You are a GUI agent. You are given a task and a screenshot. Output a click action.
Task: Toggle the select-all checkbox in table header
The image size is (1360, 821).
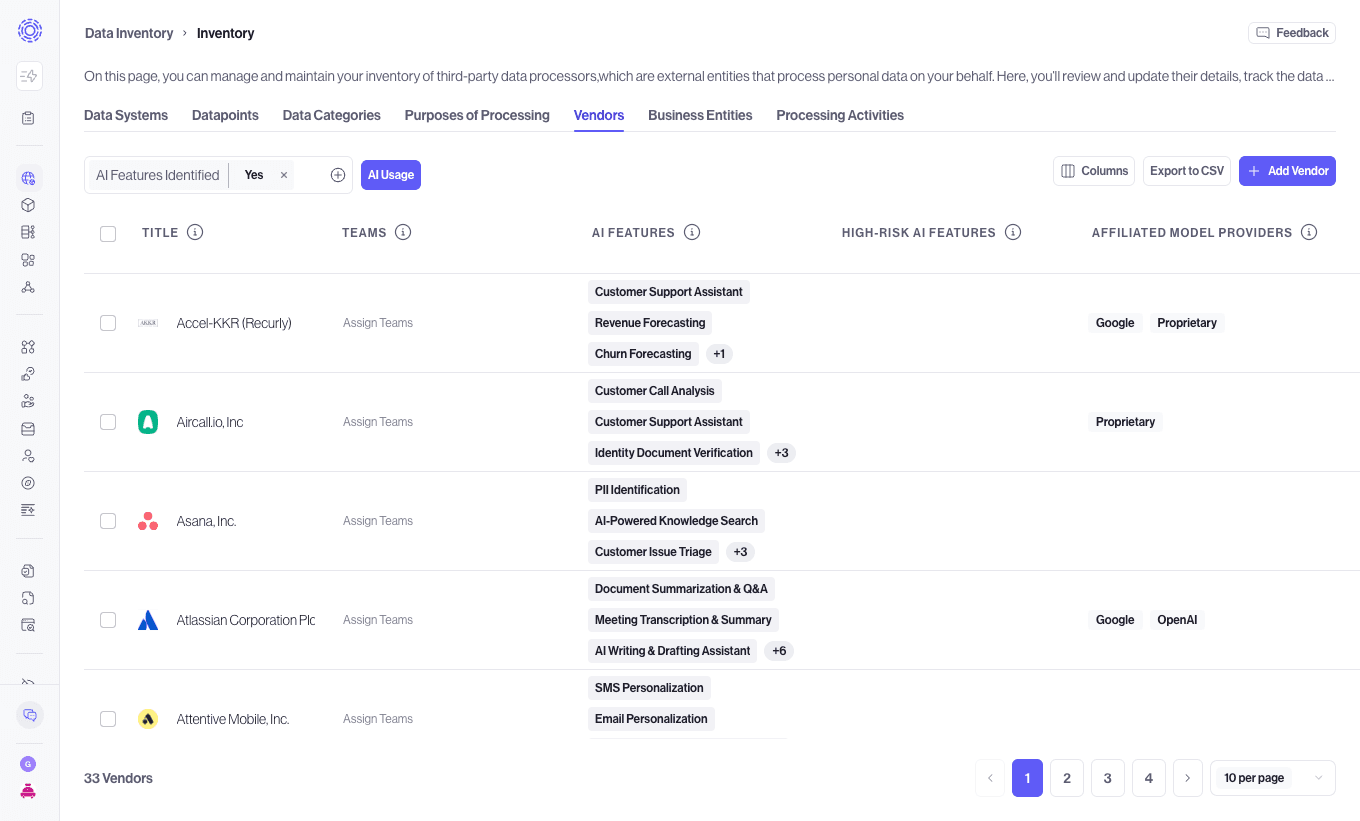(x=108, y=234)
